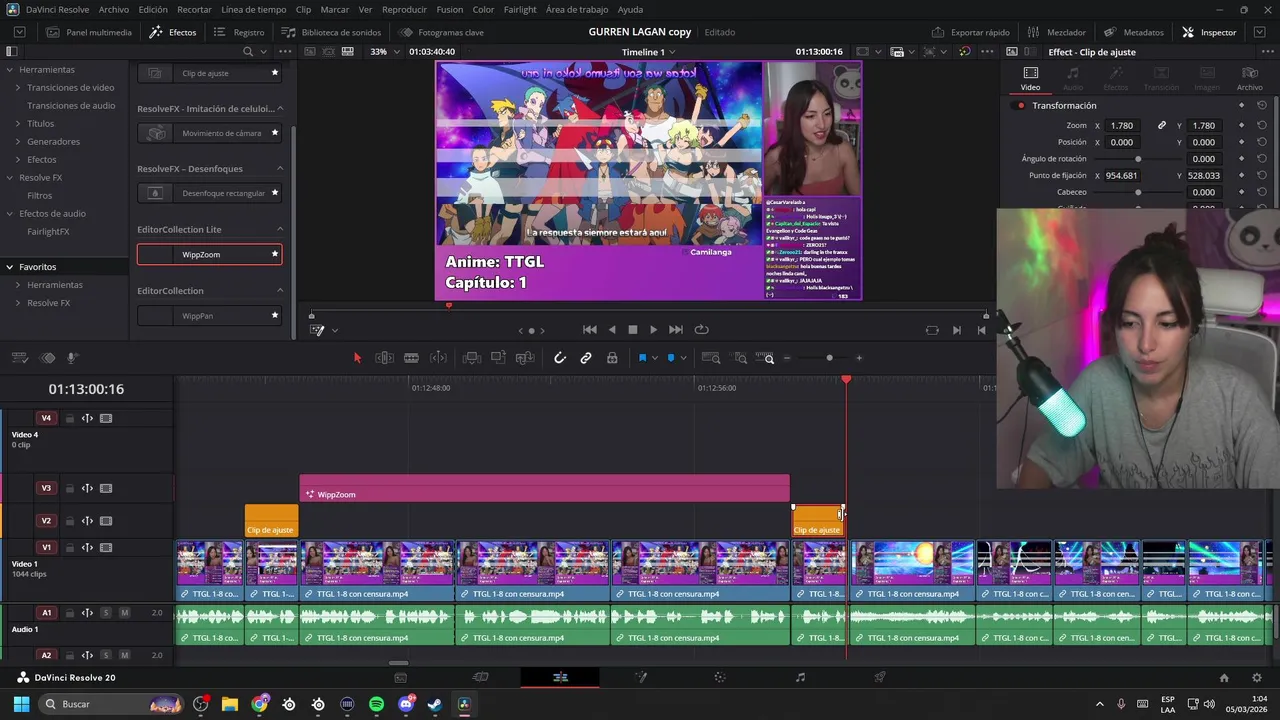Toggle the Linked Selection chain icon

coord(586,358)
